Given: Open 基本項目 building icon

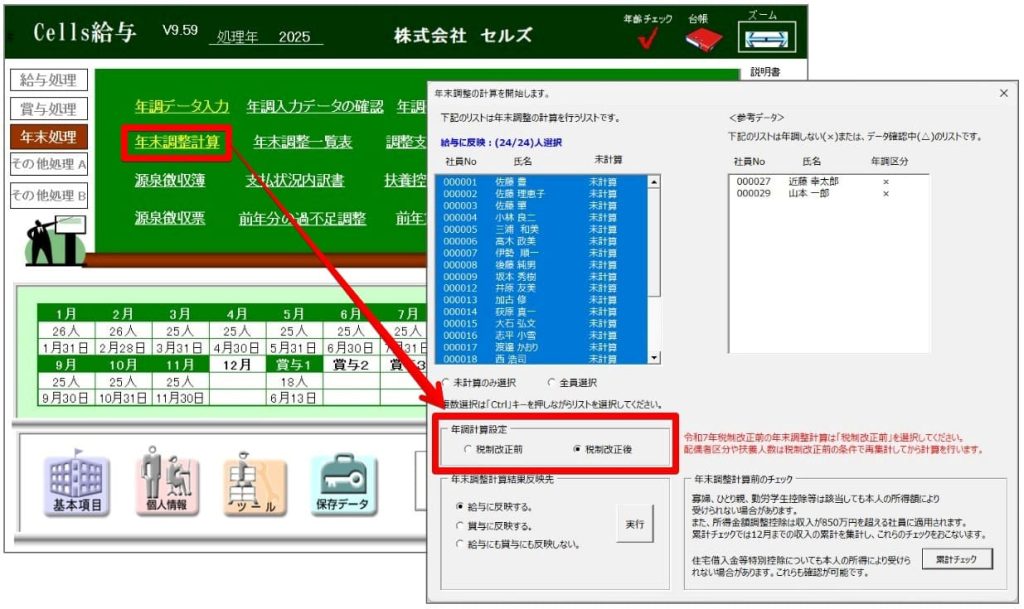Looking at the screenshot, I should [77, 484].
